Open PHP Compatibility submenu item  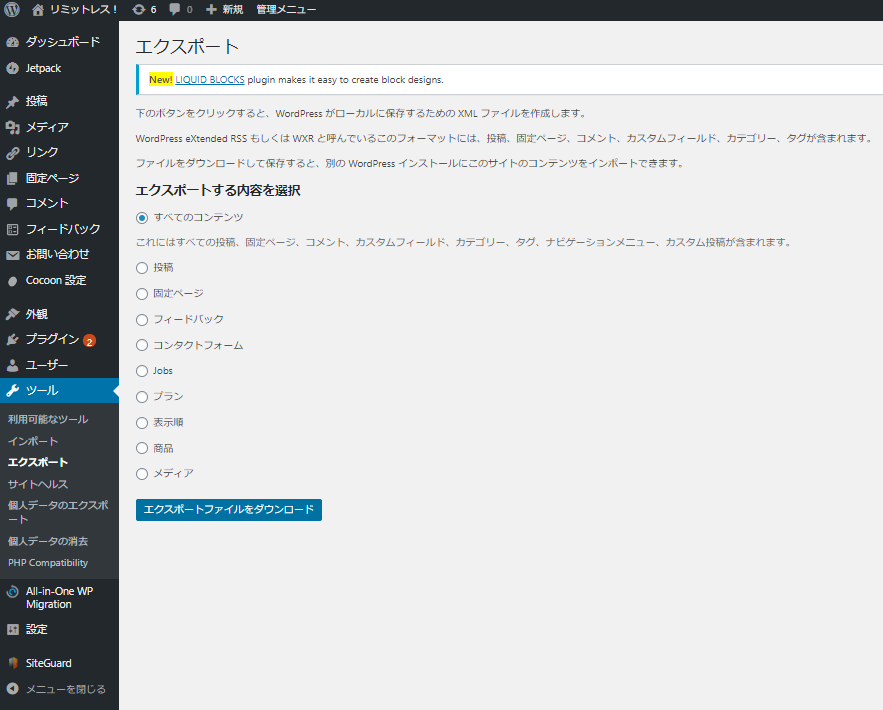pyautogui.click(x=48, y=562)
